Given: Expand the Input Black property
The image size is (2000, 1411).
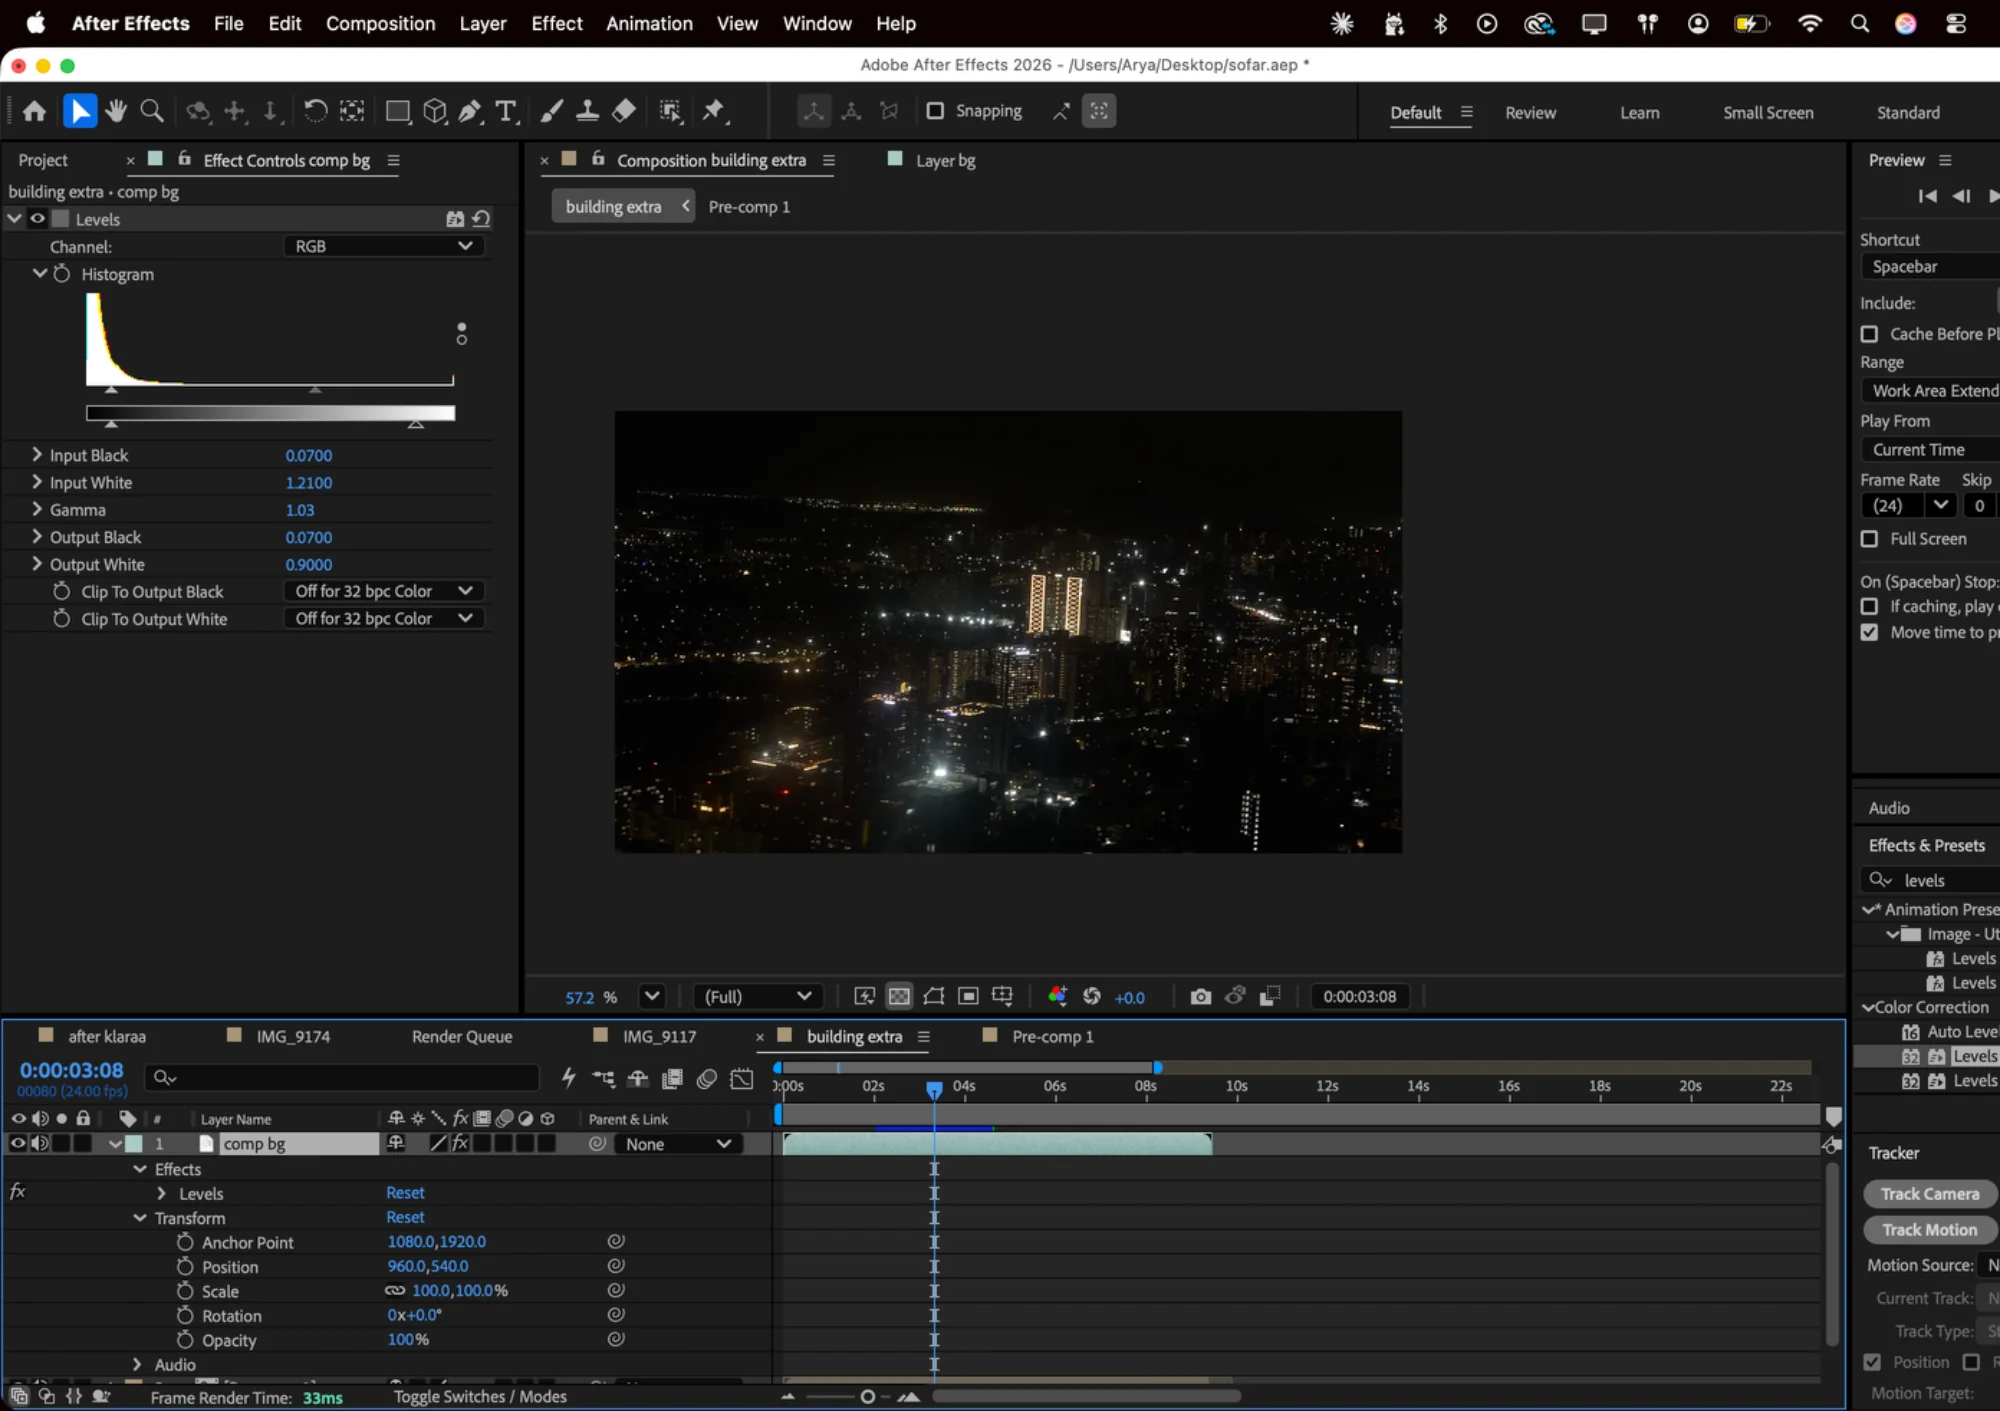Looking at the screenshot, I should pyautogui.click(x=37, y=454).
